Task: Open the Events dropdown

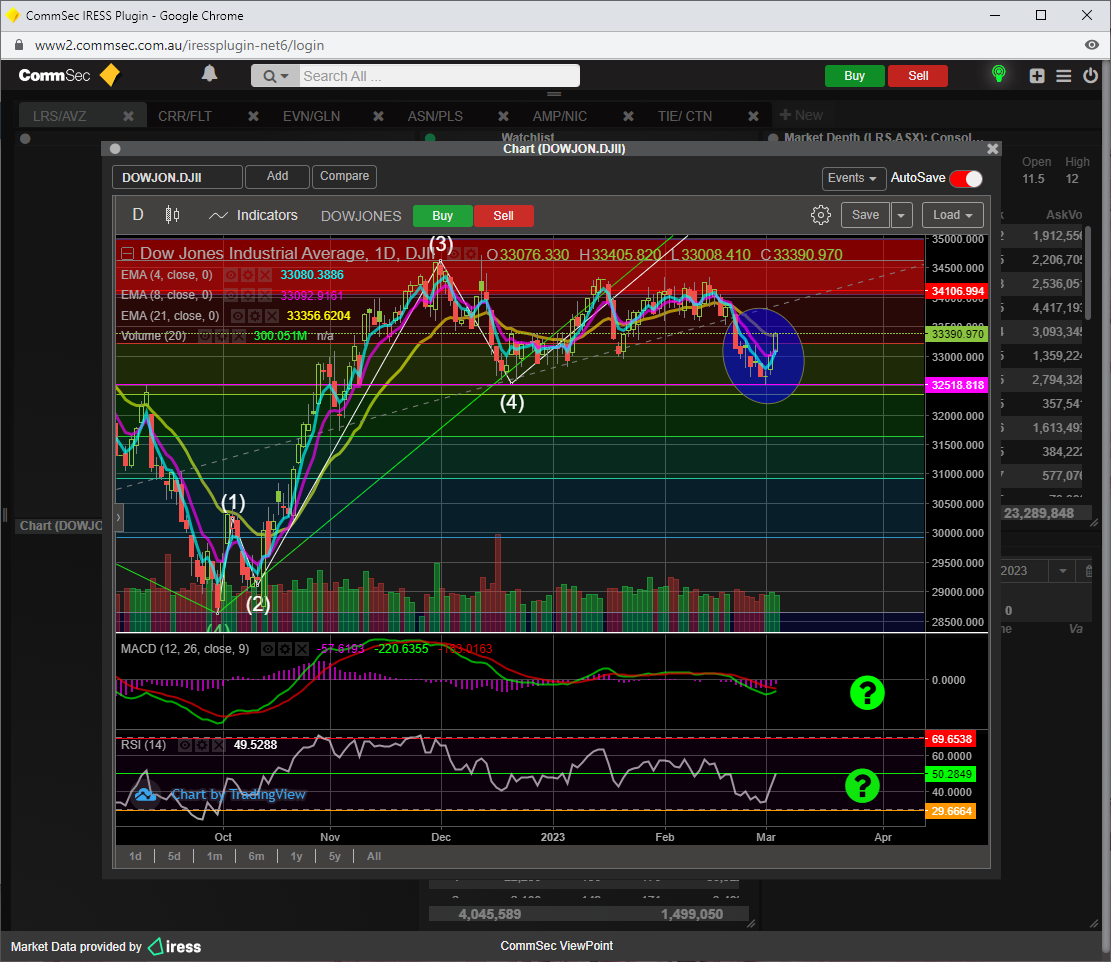Action: [853, 178]
